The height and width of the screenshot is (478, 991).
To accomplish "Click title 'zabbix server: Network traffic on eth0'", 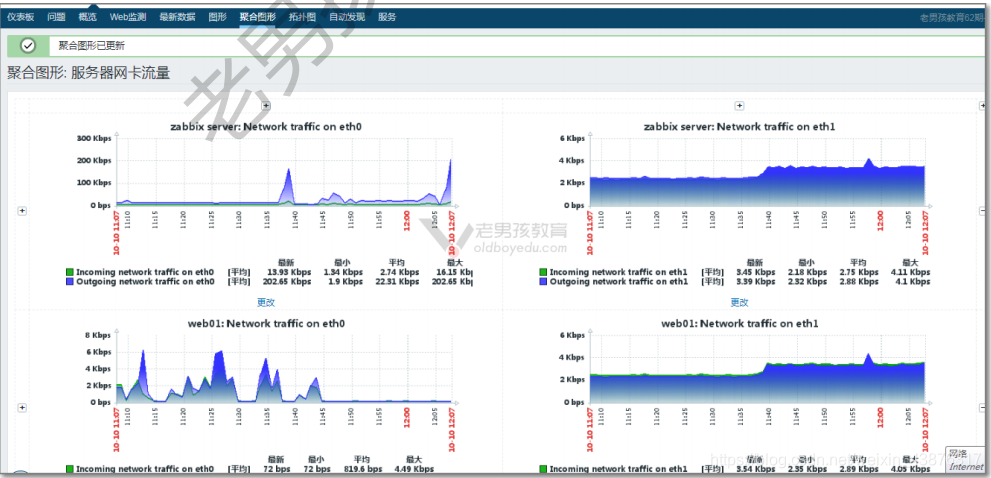I will [x=266, y=126].
